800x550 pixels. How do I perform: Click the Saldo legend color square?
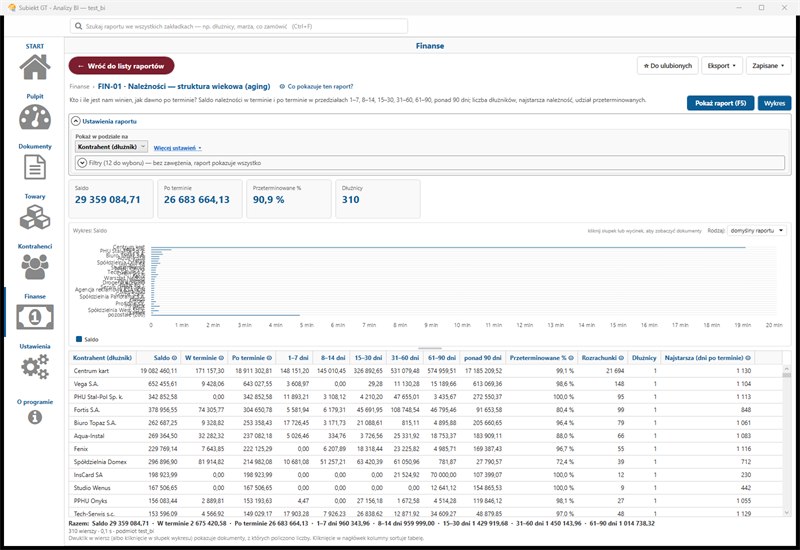pyautogui.click(x=79, y=339)
